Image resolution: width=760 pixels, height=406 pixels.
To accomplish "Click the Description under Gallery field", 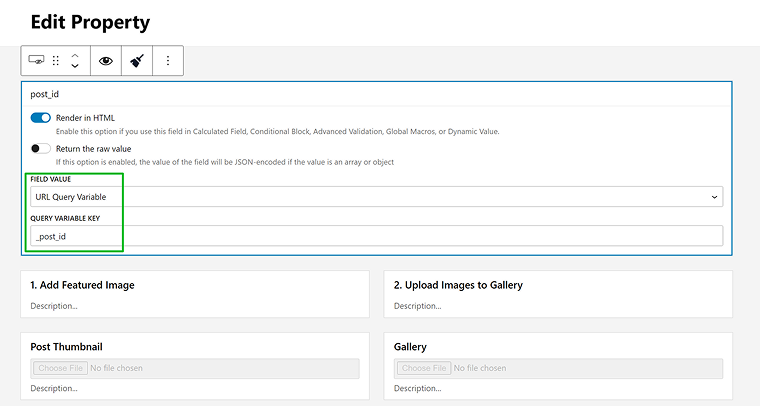I will 417,389.
